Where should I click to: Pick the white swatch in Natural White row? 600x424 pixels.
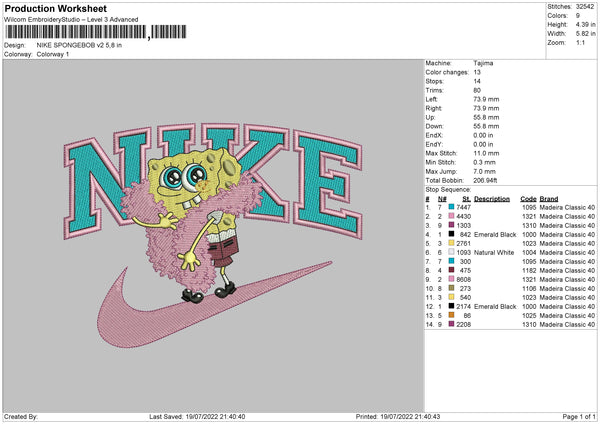(452, 252)
